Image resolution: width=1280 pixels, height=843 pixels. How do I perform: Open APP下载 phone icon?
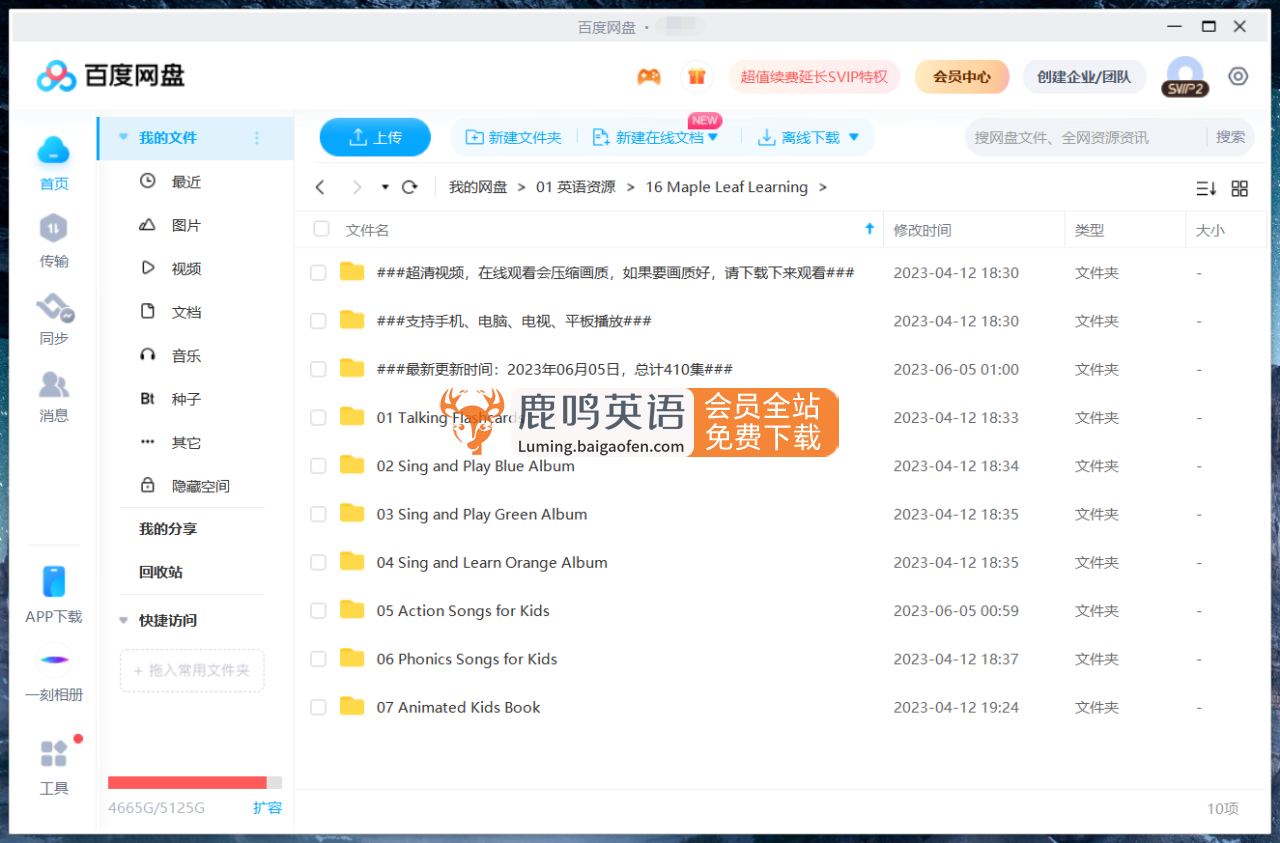[54, 582]
